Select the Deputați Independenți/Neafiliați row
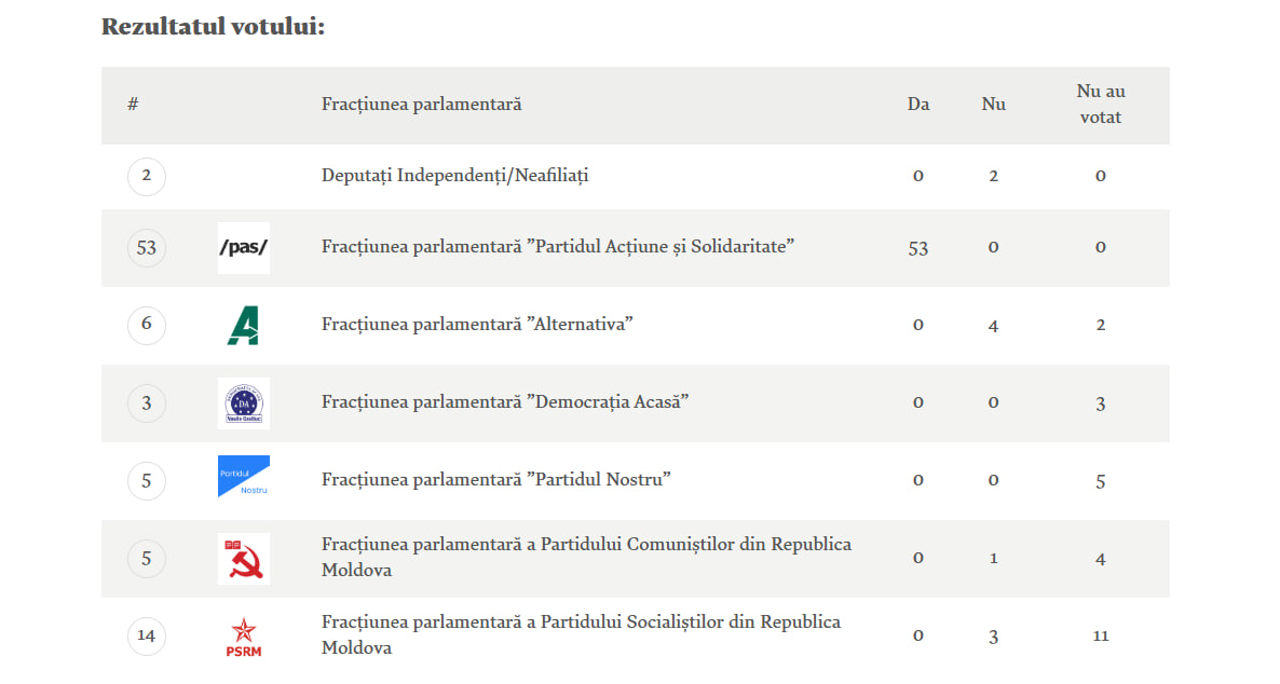Screen dimensions: 1280x684 (635, 176)
